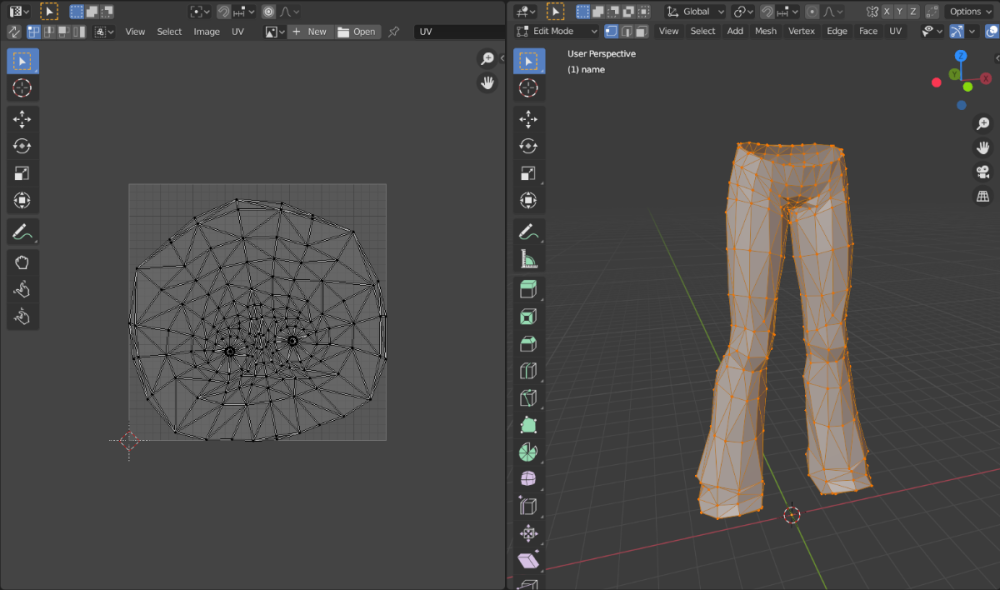Toggle camera view in 3D viewport

pyautogui.click(x=983, y=172)
